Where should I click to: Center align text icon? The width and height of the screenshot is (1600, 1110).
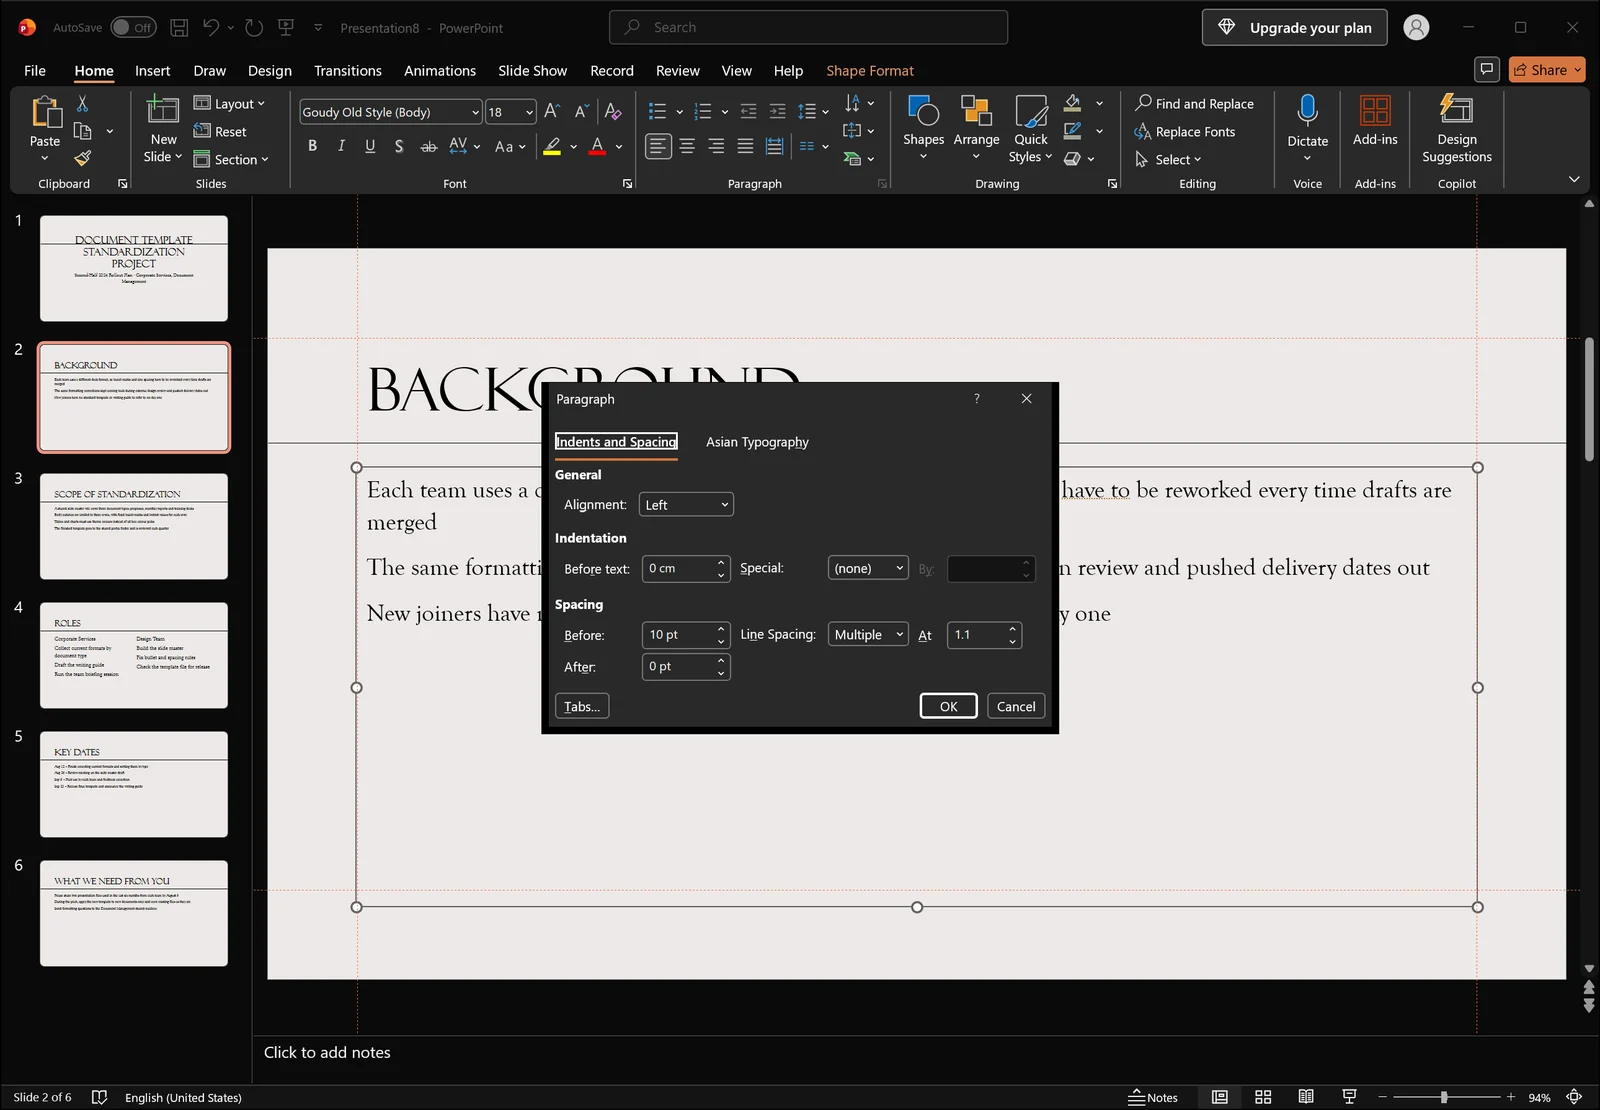(687, 146)
